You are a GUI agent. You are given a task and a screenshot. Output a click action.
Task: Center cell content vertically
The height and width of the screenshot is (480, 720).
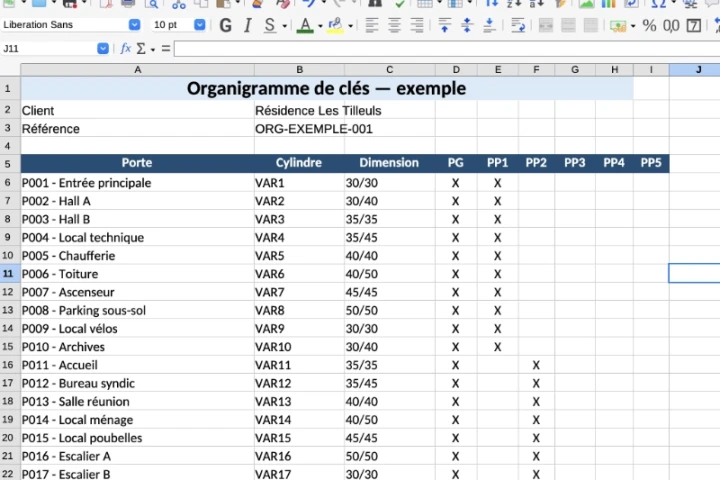(x=467, y=25)
